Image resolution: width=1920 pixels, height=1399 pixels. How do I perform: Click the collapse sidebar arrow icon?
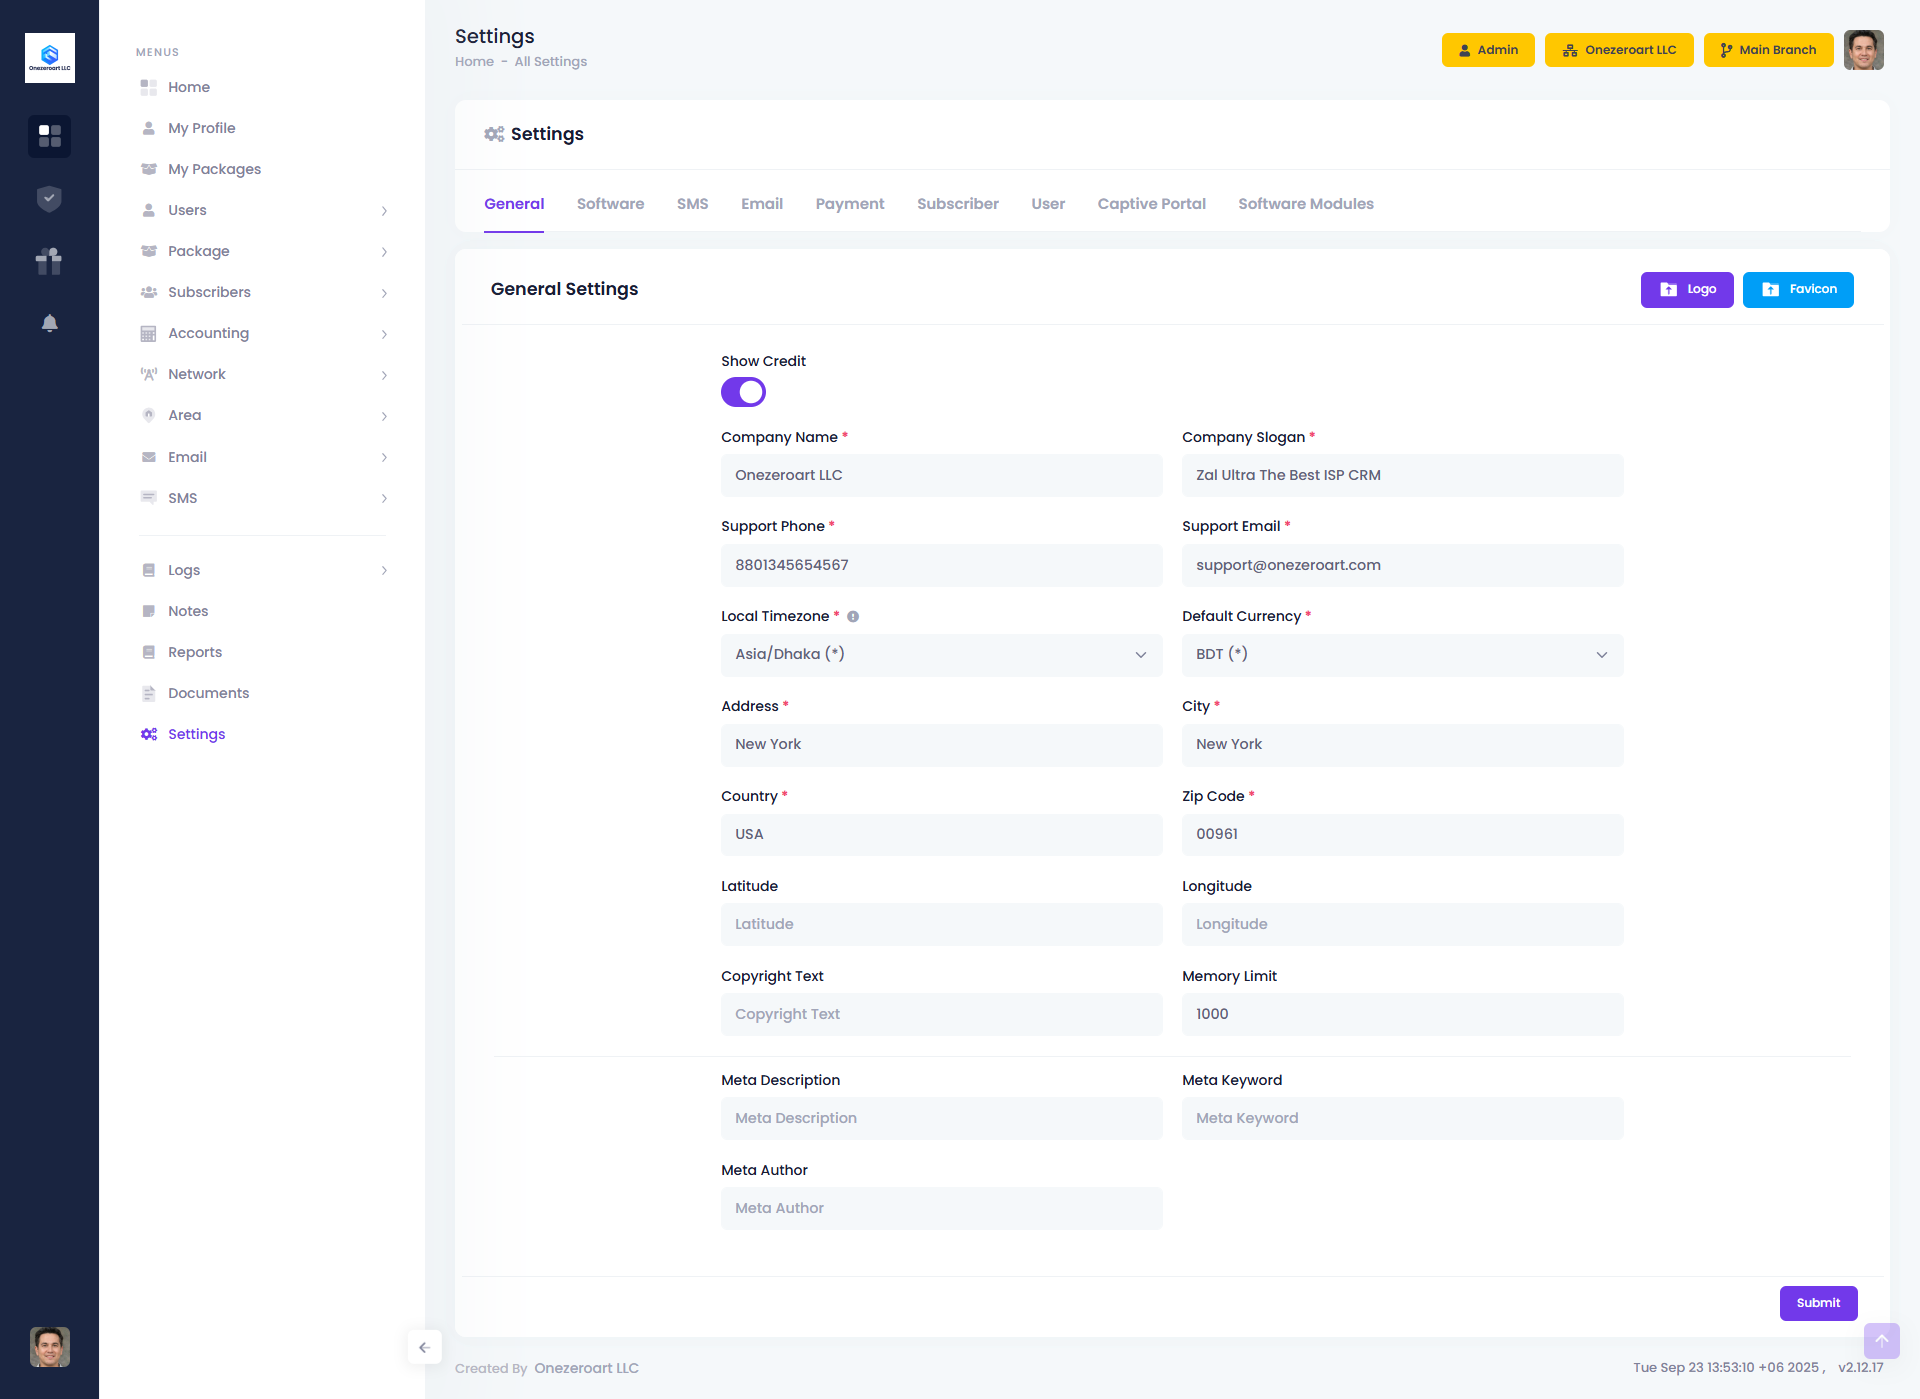point(424,1347)
